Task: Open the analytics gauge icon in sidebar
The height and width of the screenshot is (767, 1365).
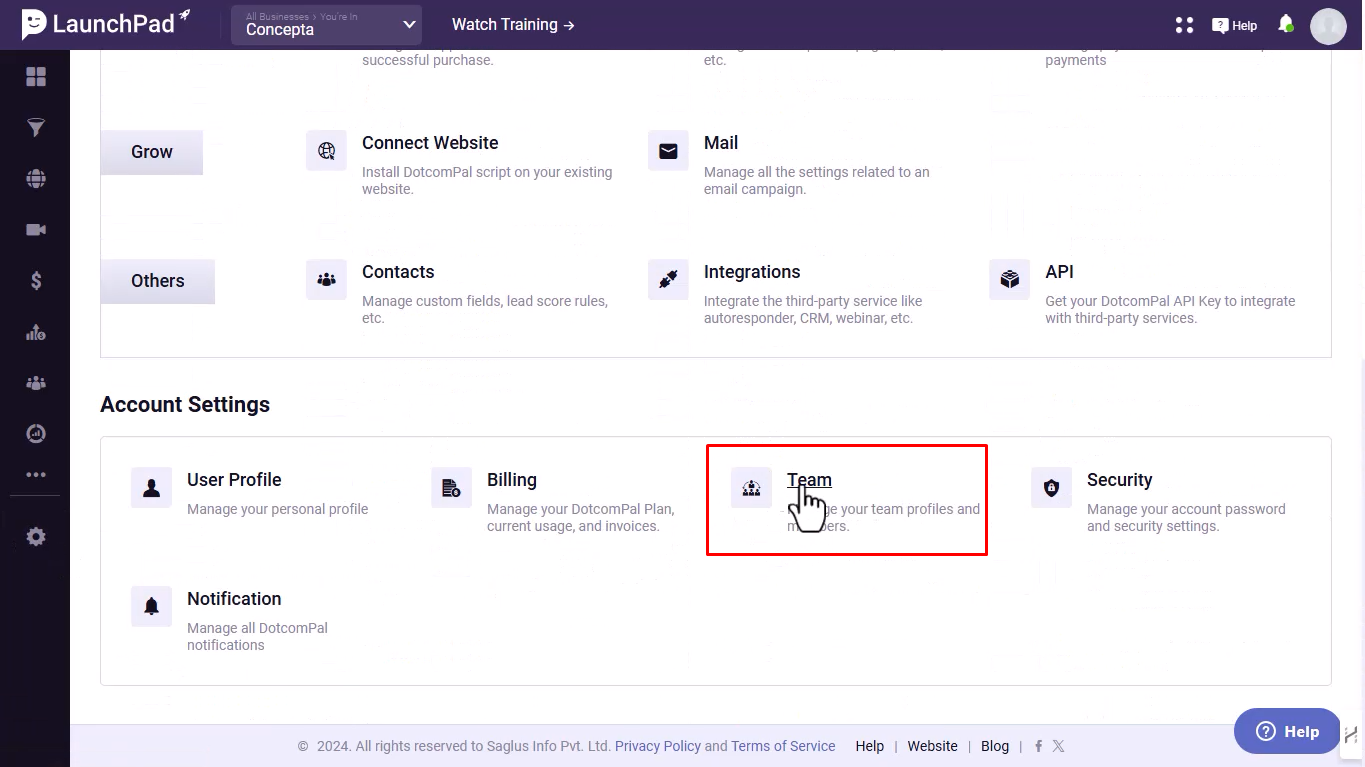Action: (x=36, y=434)
